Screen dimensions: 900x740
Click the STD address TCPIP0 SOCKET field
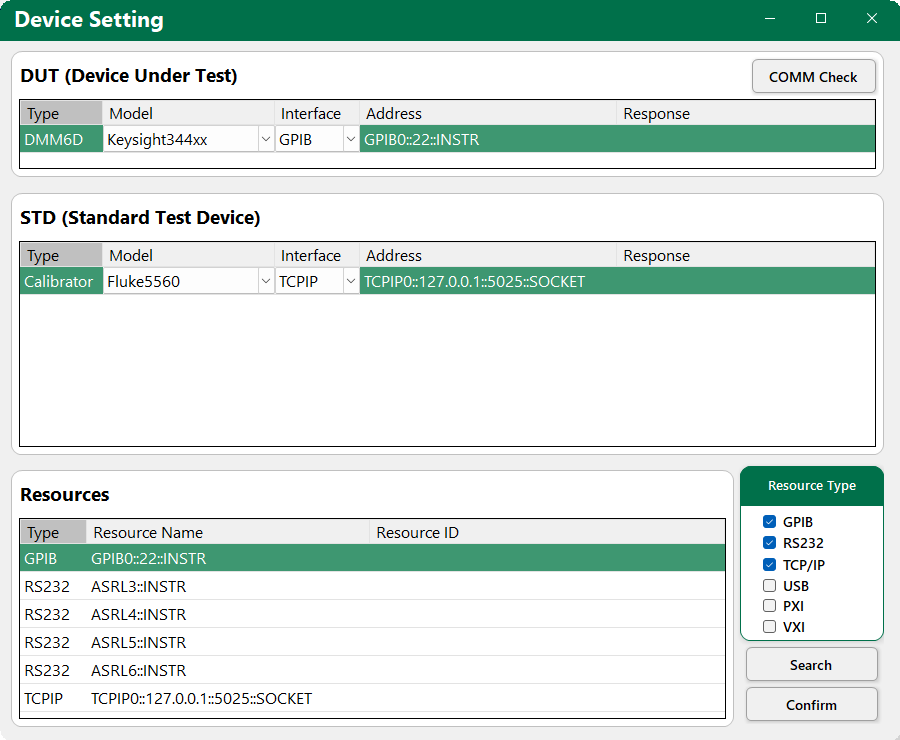point(488,282)
